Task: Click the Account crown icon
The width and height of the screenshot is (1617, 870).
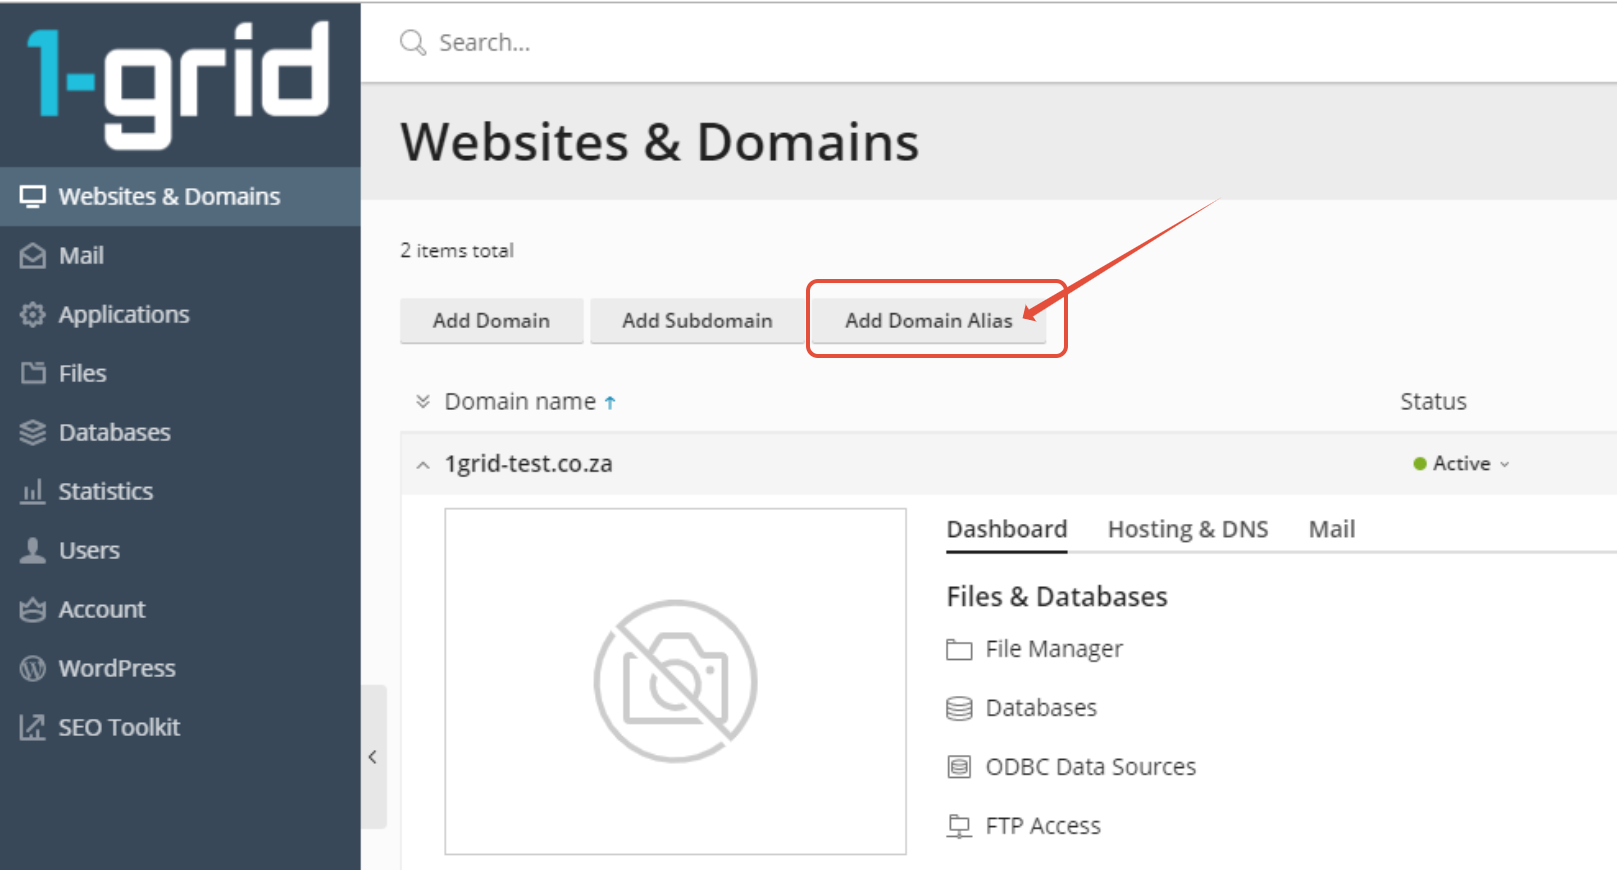Action: tap(33, 609)
